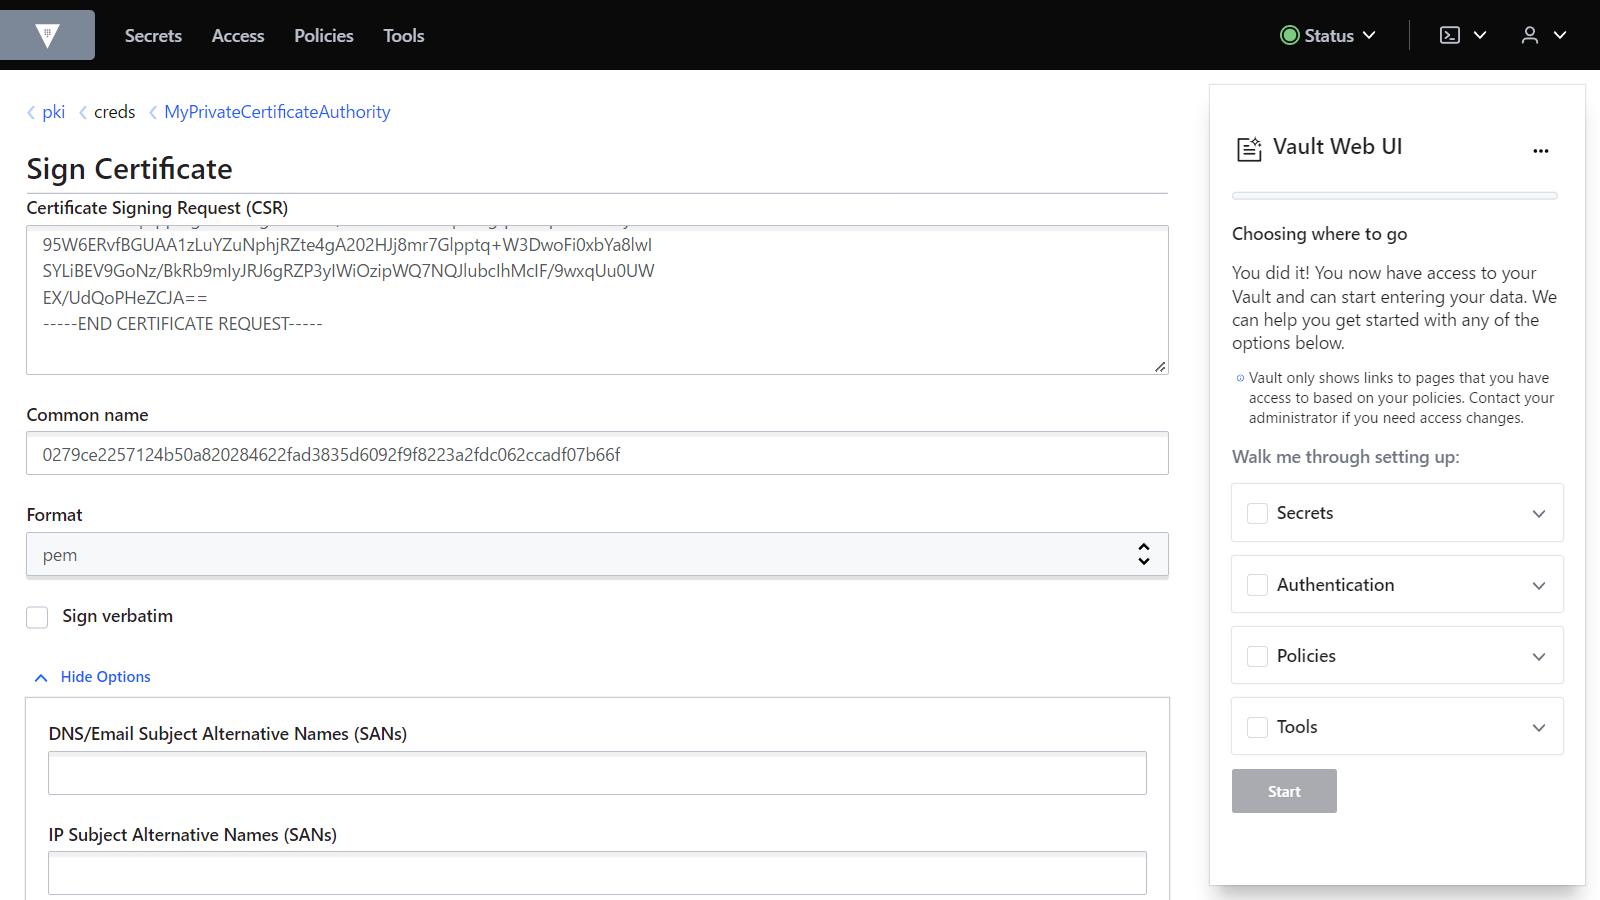The image size is (1600, 900).
Task: Open the Secrets menu in navbar
Action: tap(153, 35)
